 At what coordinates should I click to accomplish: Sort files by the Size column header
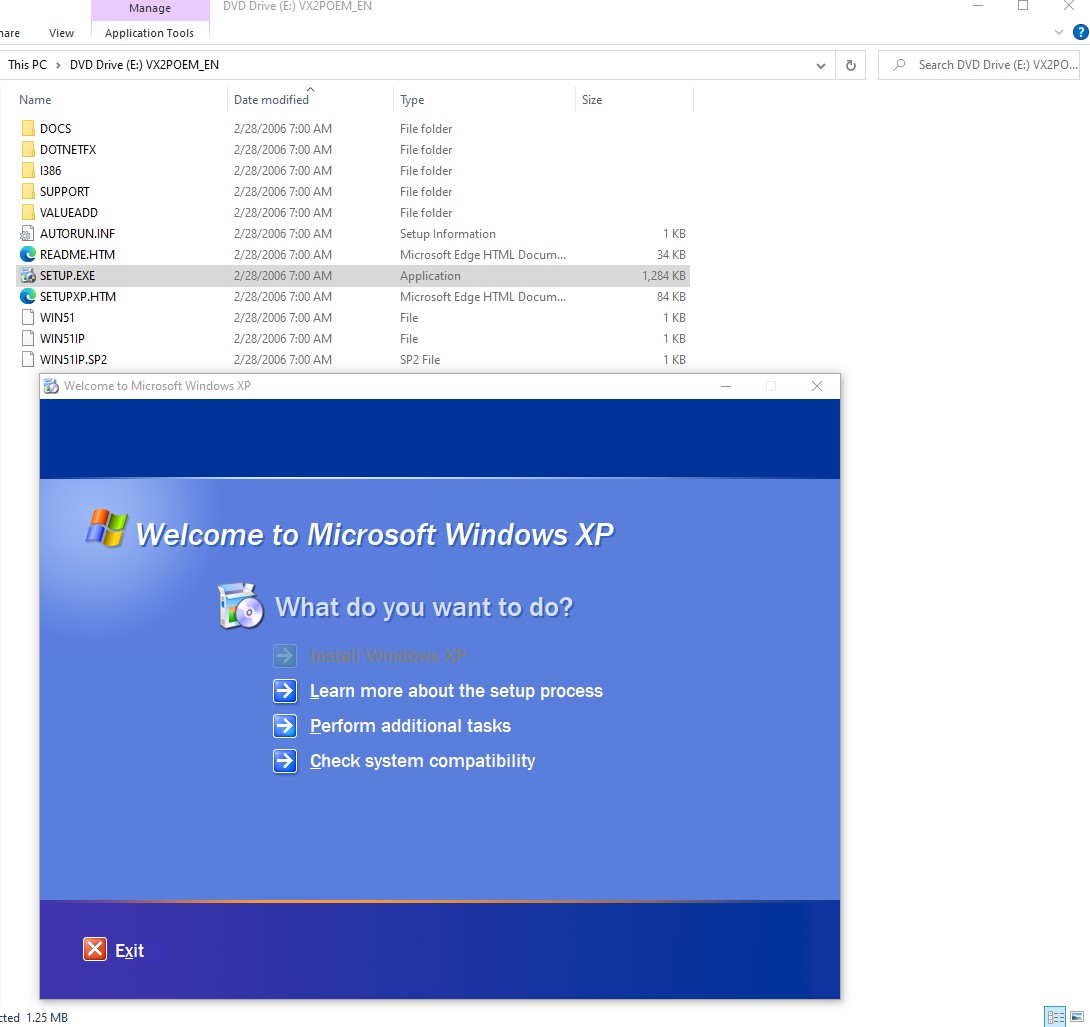click(592, 100)
